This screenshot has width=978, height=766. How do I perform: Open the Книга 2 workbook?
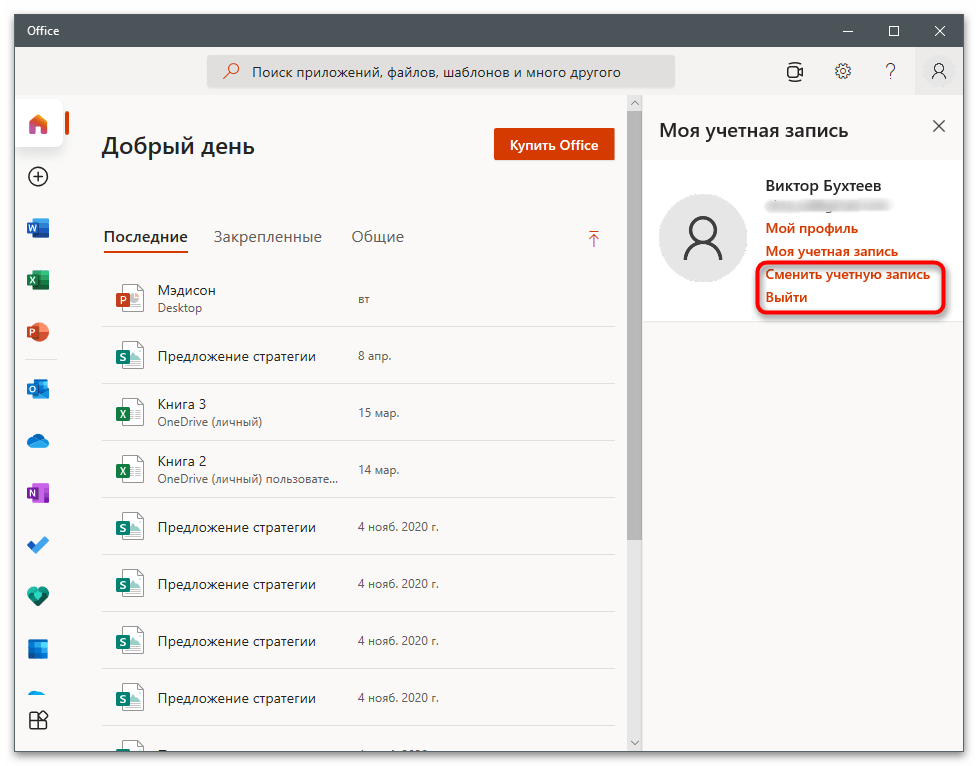coord(358,469)
